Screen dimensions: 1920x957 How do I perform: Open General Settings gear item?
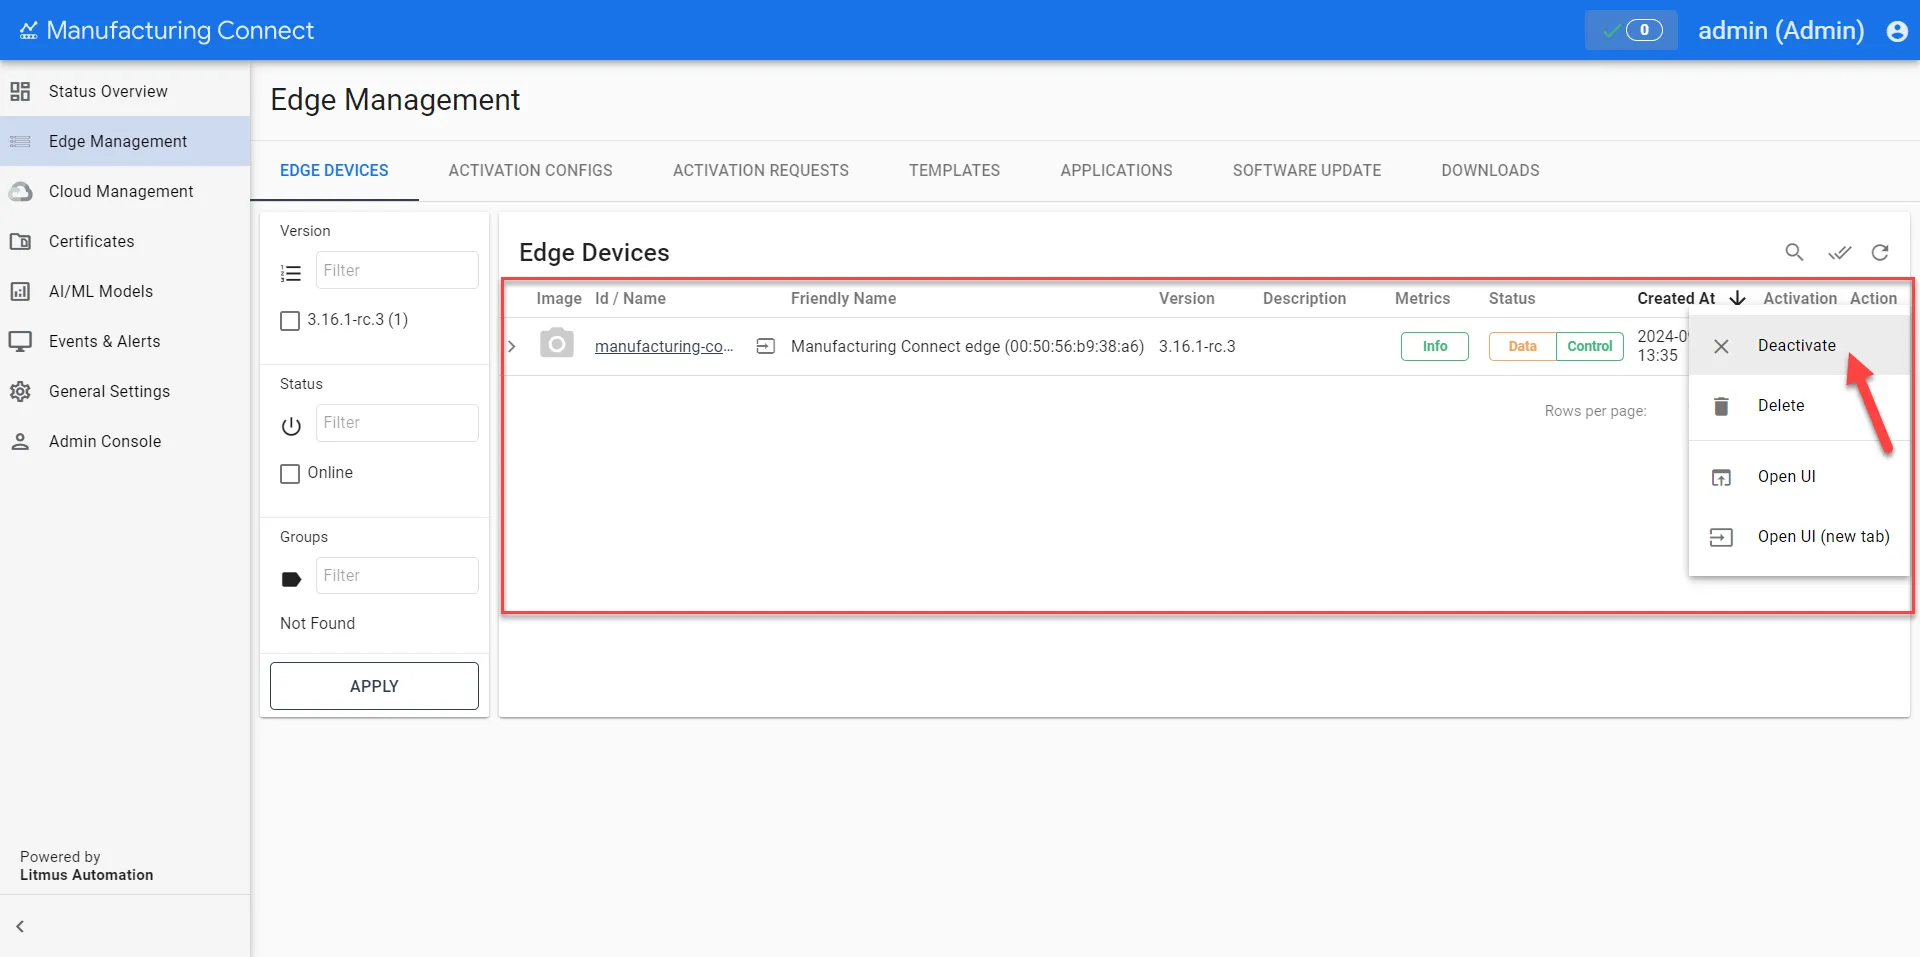coord(125,391)
